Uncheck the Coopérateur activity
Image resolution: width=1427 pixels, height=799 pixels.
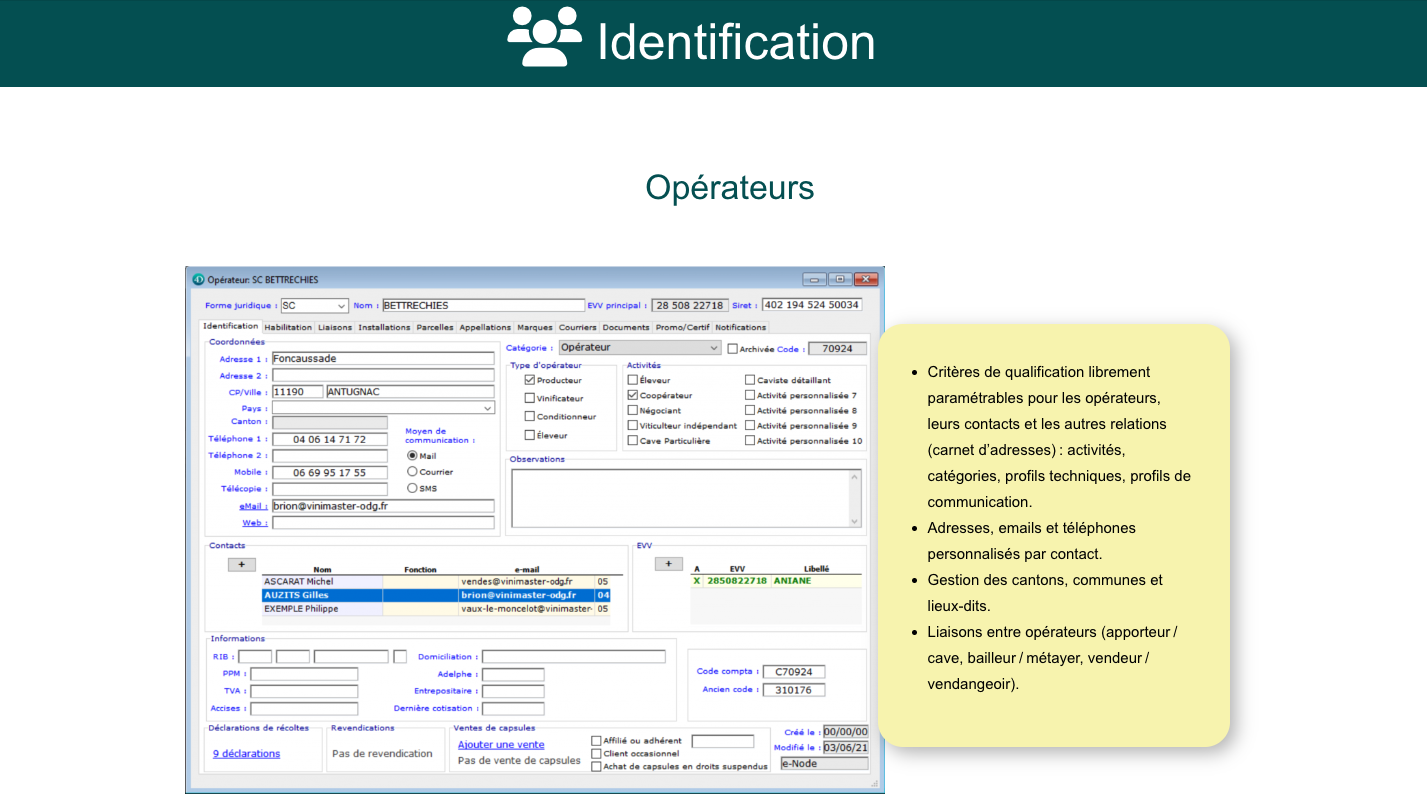tap(632, 395)
